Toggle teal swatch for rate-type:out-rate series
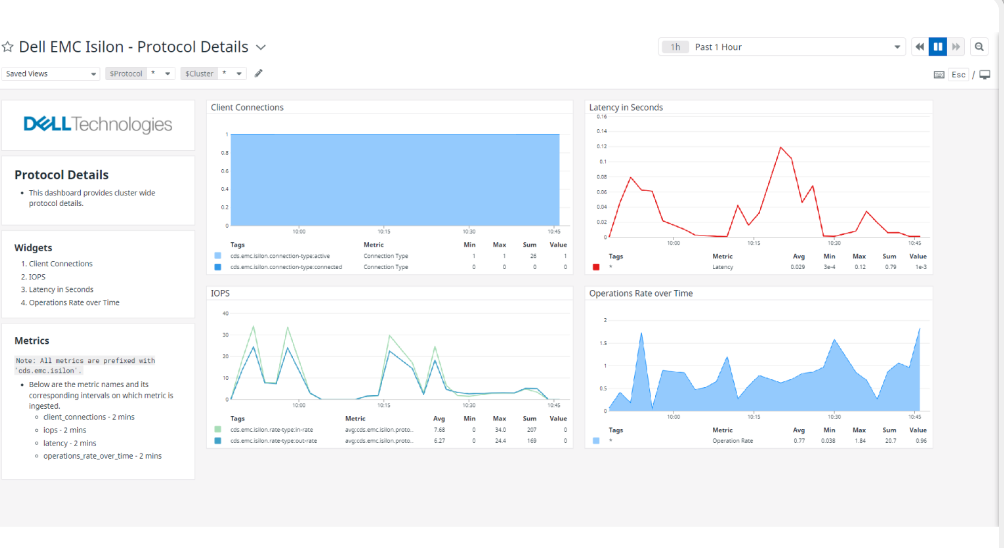Viewport: 1004px width, 548px height. click(218, 440)
